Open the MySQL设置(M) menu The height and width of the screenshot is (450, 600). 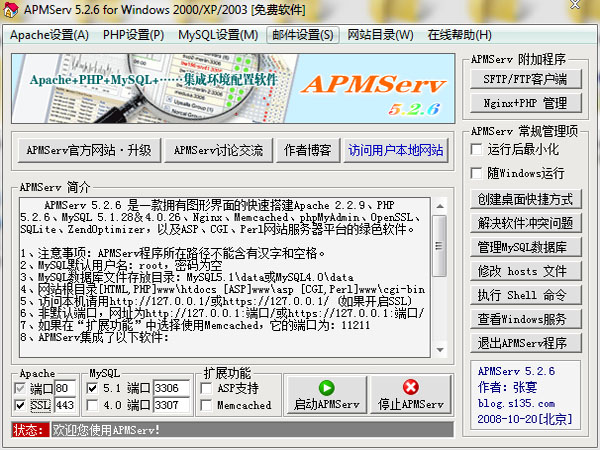click(x=218, y=35)
